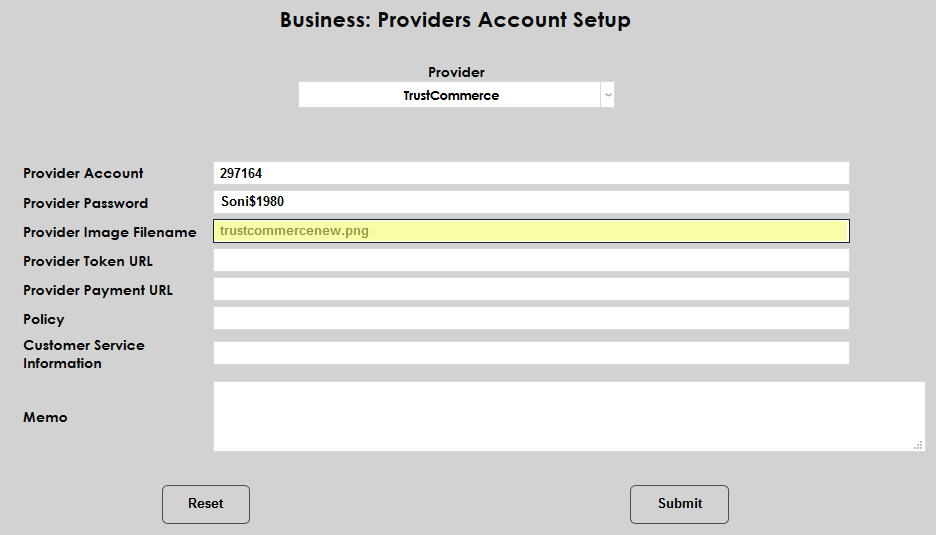Screen dimensions: 936x535
Task: Click the Provider Payment URL input
Action: (531, 289)
